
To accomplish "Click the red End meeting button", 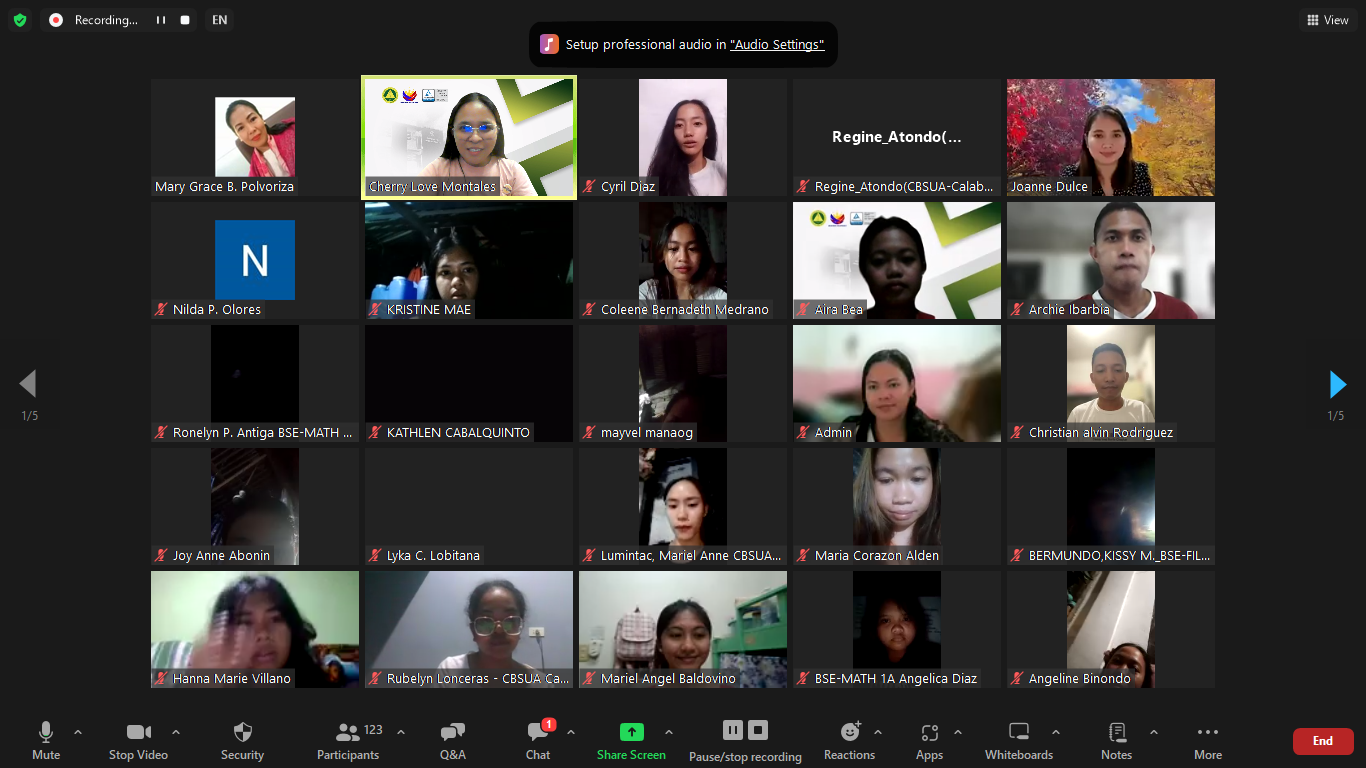I will [x=1322, y=741].
